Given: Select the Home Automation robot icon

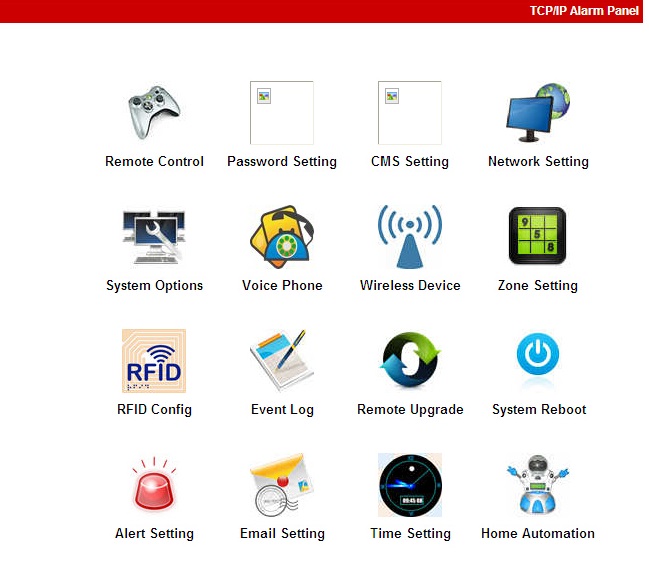Looking at the screenshot, I should tap(538, 485).
